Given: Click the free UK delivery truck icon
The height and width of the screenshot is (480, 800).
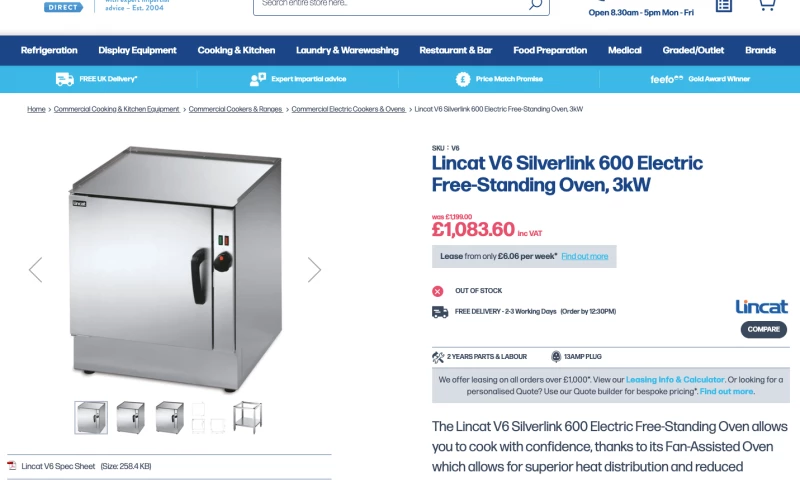Looking at the screenshot, I should tap(65, 79).
